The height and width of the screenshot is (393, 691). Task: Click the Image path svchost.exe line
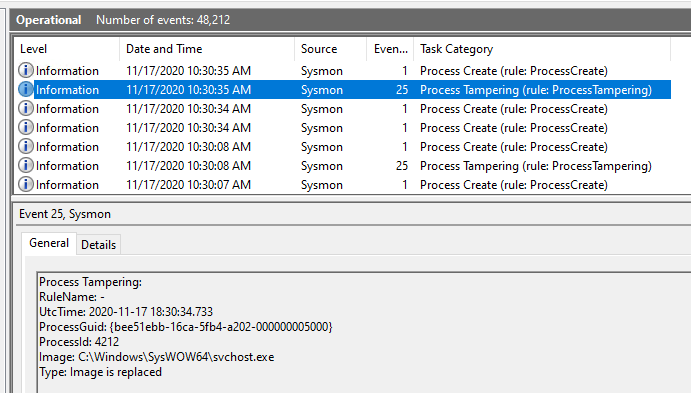pyautogui.click(x=156, y=357)
